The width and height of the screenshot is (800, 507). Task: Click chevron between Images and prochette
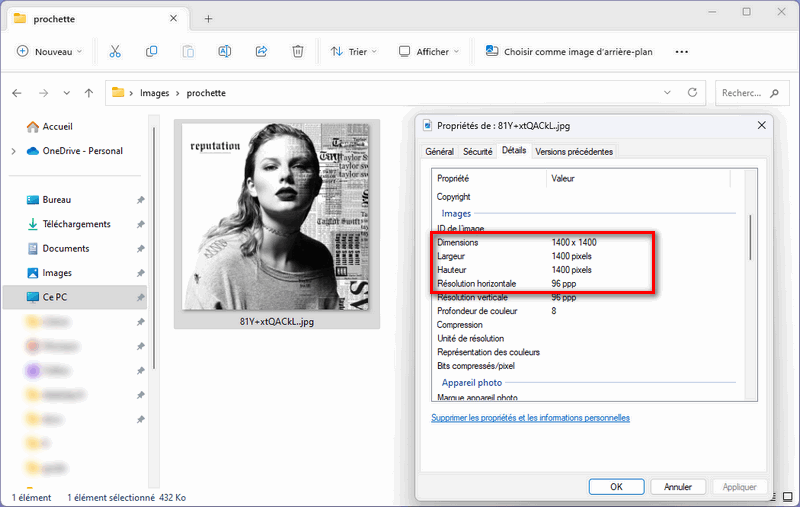178,93
